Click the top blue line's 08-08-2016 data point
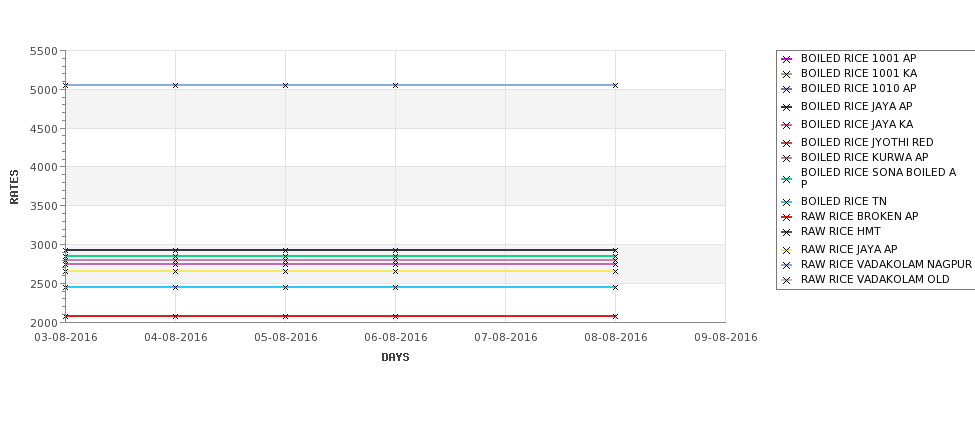This screenshot has height=429, width=975. (x=615, y=85)
